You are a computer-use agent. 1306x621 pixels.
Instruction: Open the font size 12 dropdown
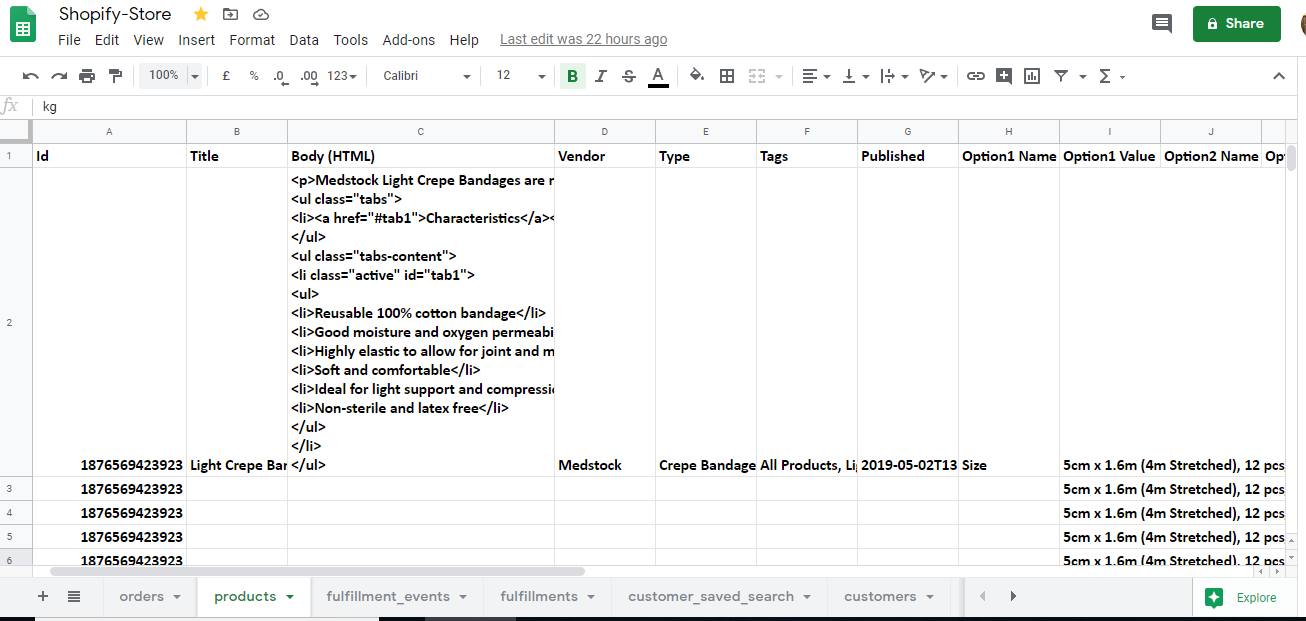pyautogui.click(x=521, y=76)
